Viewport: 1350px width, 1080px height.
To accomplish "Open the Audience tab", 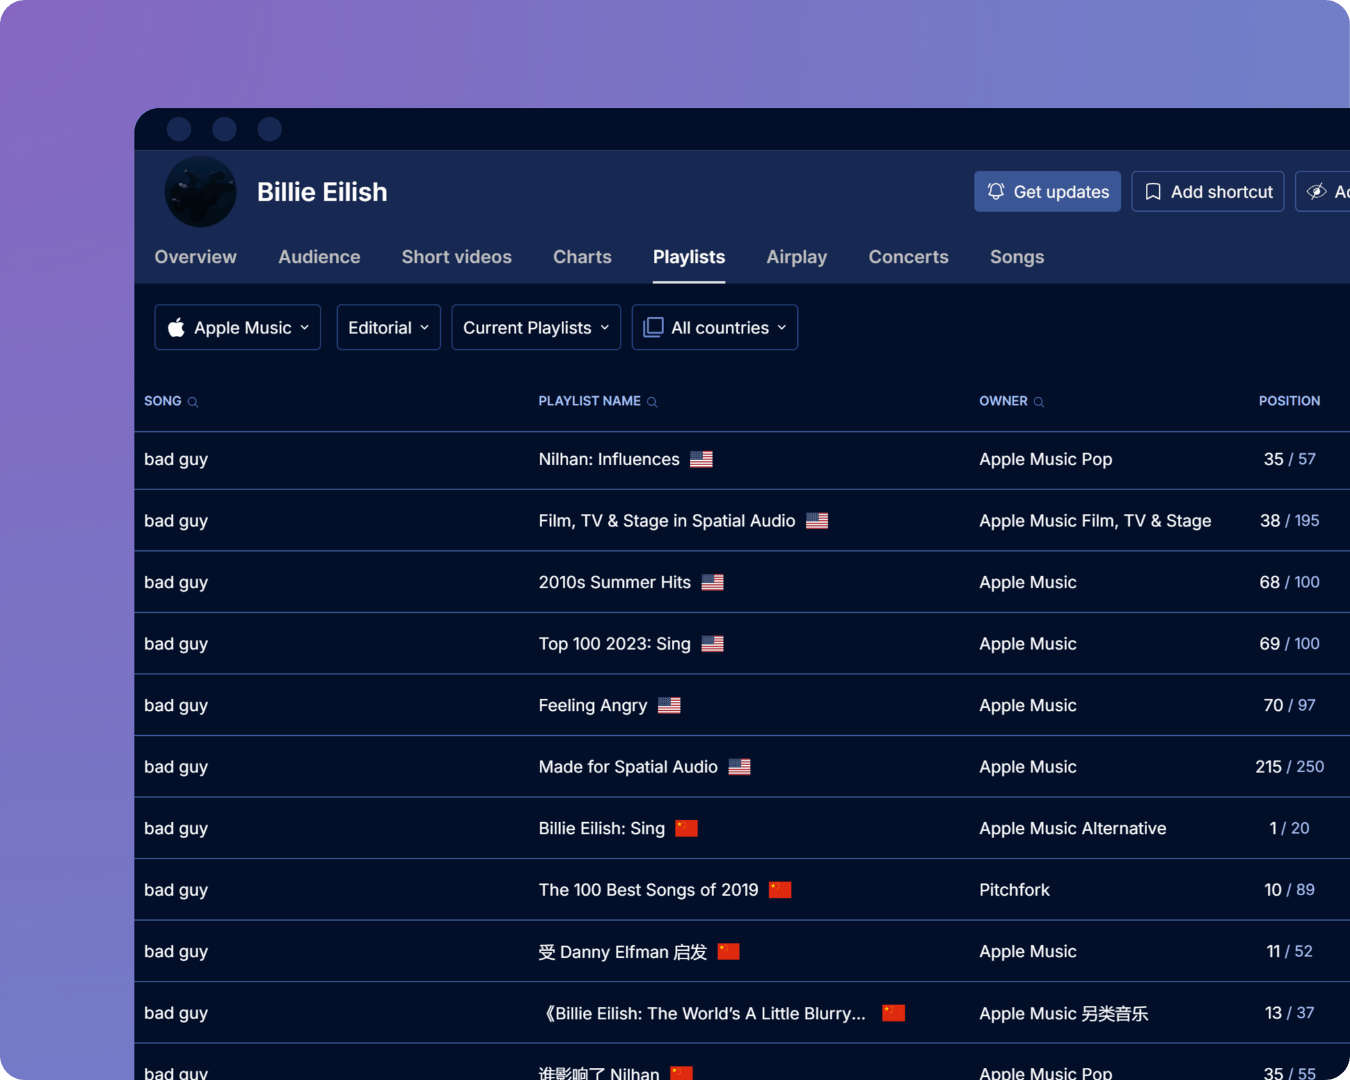I will (319, 257).
